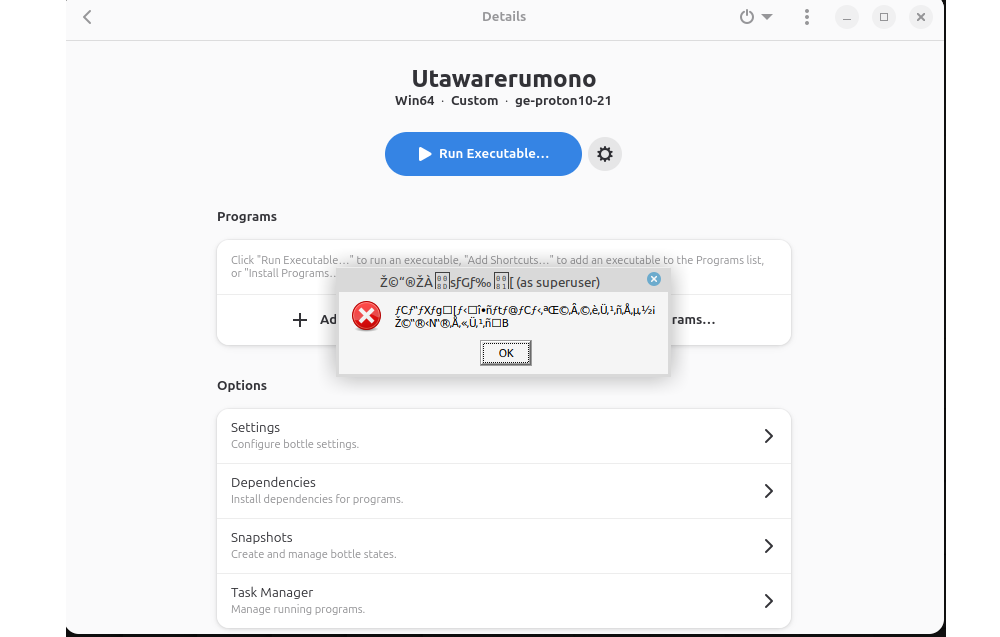This screenshot has width=1000, height=637.
Task: Open the power options dropdown
Action: (756, 17)
